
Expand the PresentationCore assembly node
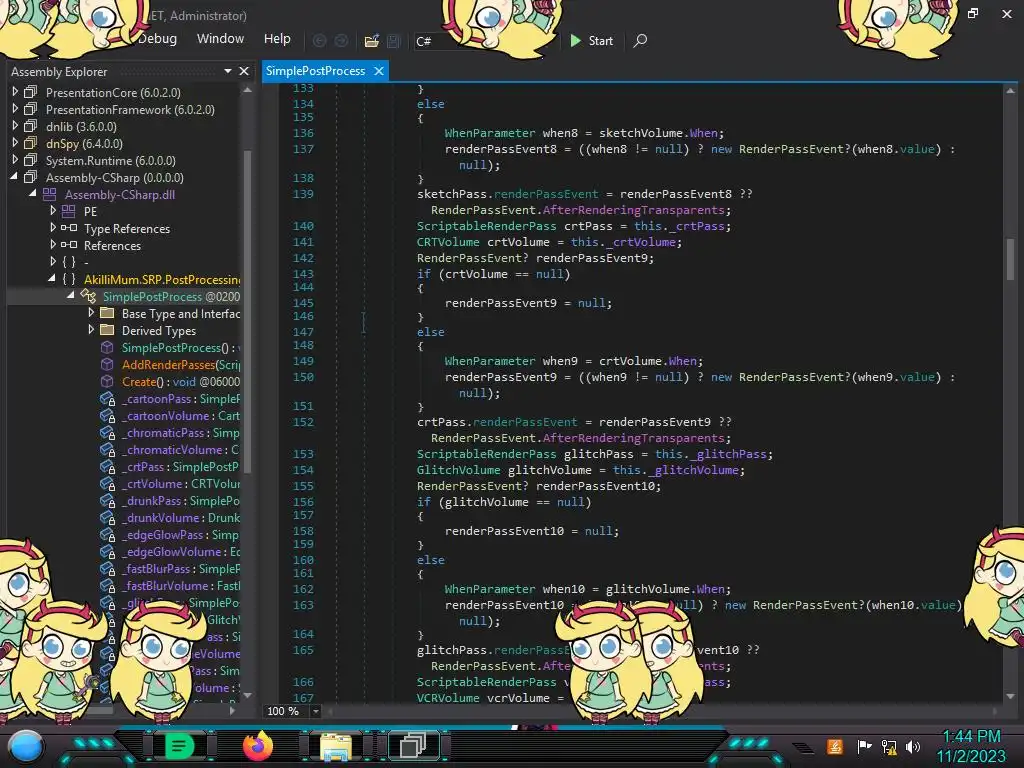pyautogui.click(x=15, y=92)
